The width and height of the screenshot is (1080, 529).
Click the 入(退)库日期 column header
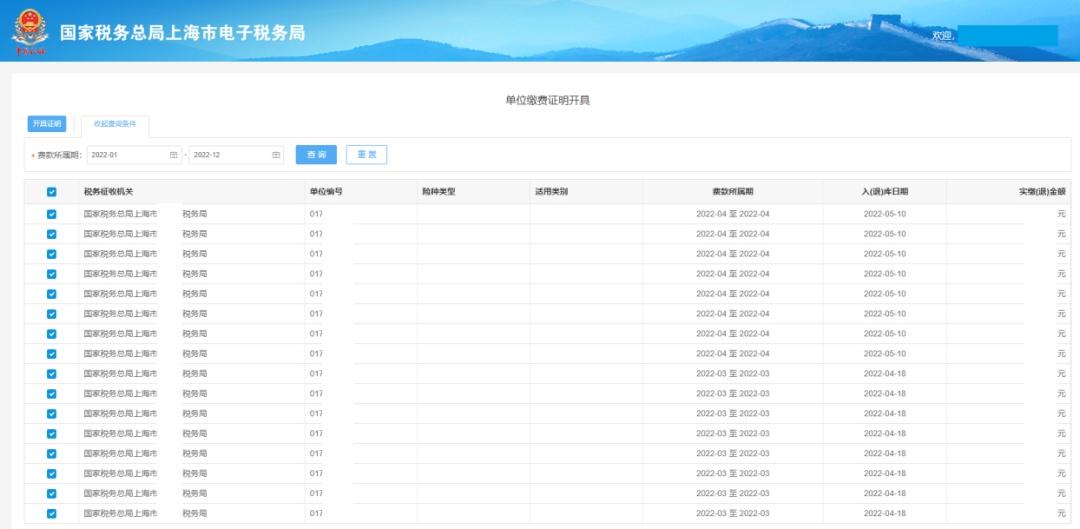pyautogui.click(x=884, y=191)
